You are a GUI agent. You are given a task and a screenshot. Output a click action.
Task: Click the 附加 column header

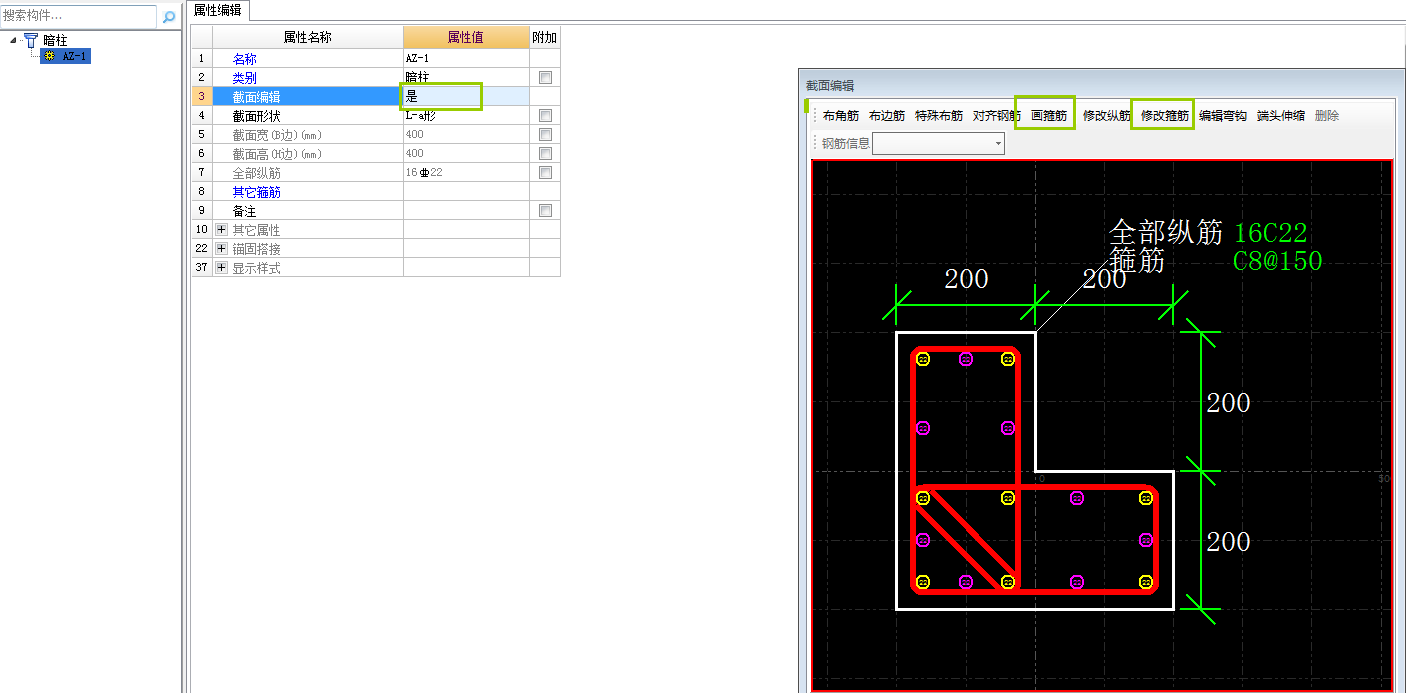(x=545, y=37)
